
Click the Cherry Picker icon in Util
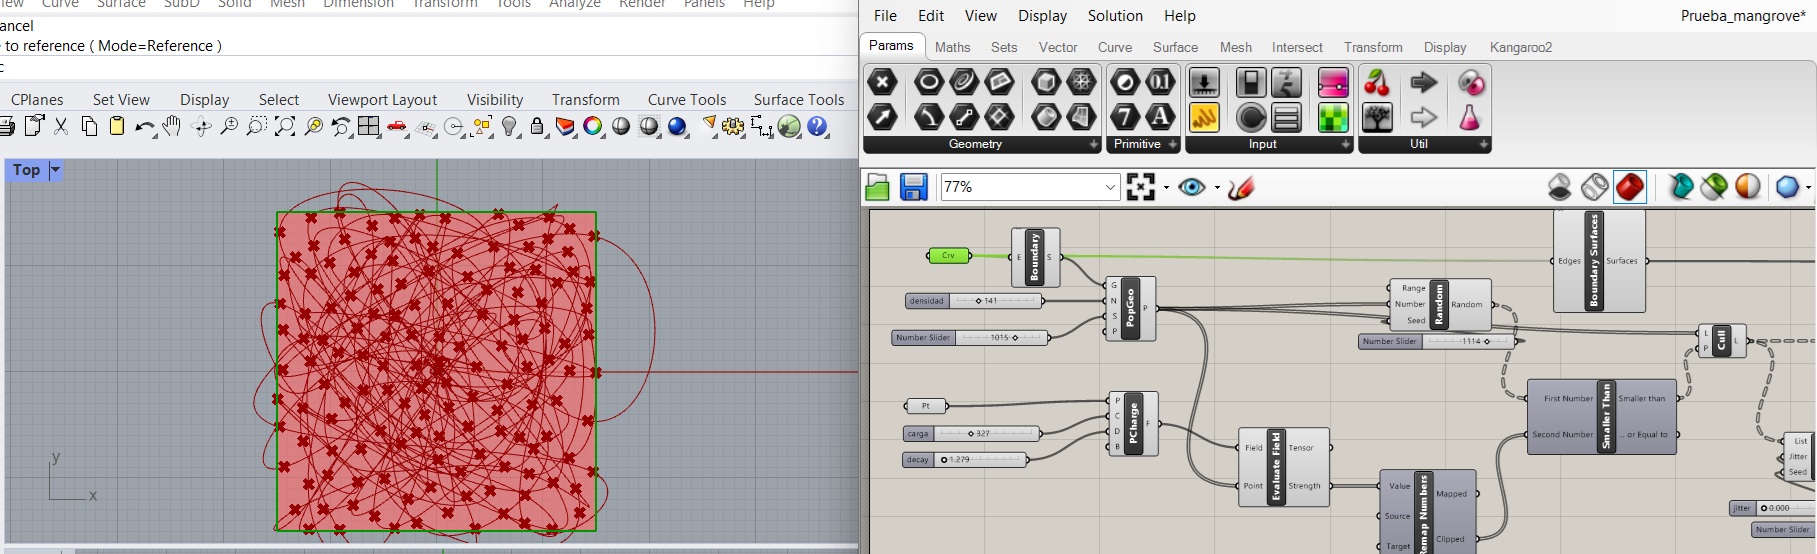[x=1377, y=82]
